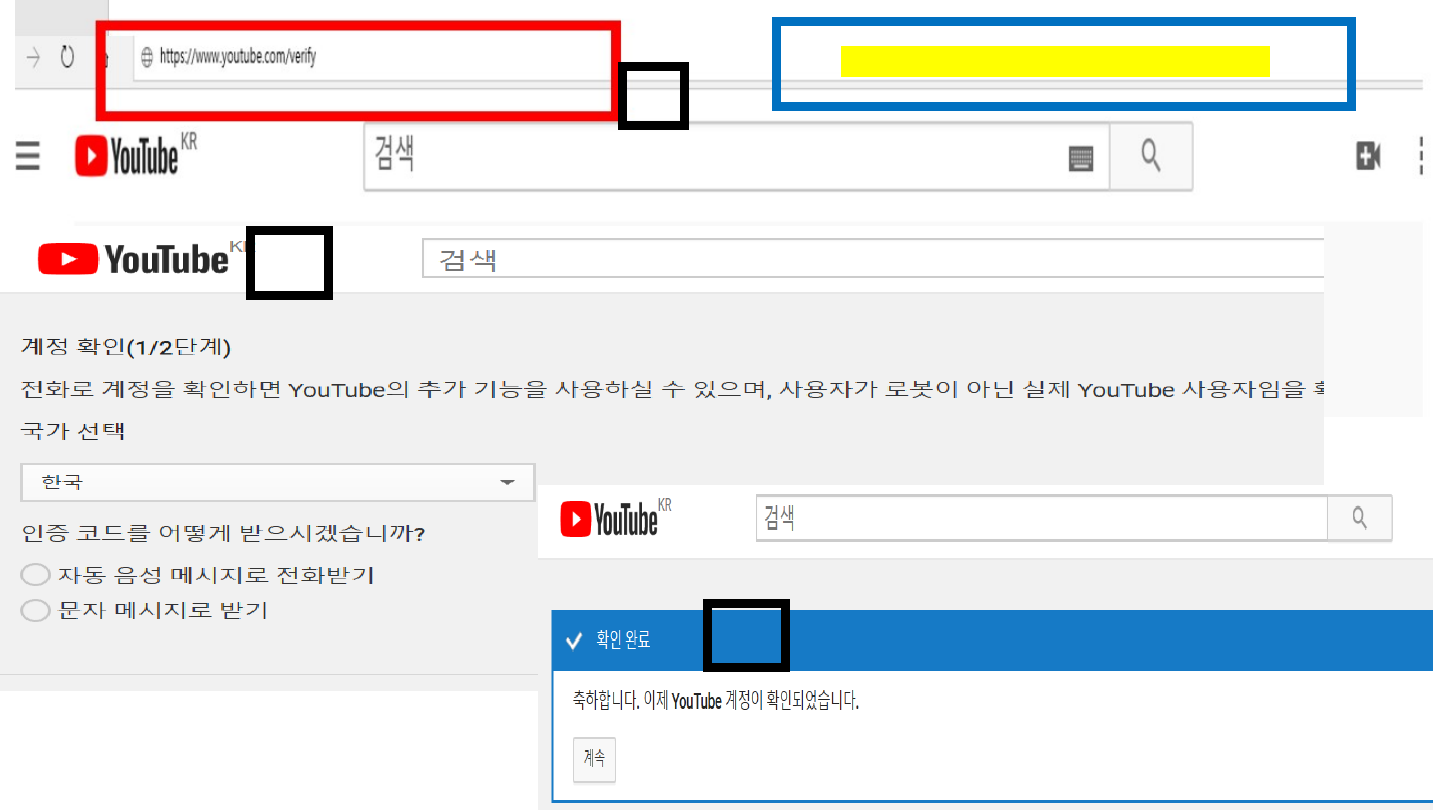Click the checkmark next to 확인 완료
Screen dimensions: 1440x810
tap(574, 641)
